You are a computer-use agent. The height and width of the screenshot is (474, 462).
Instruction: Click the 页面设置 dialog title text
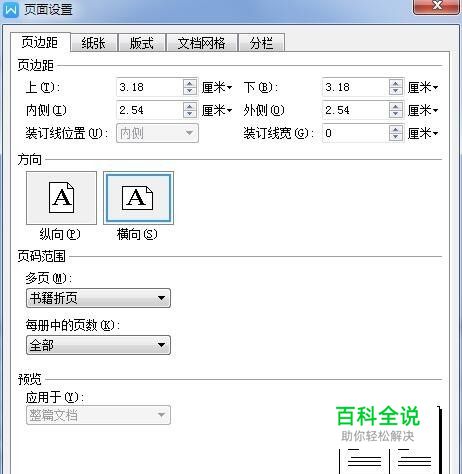pyautogui.click(x=48, y=10)
